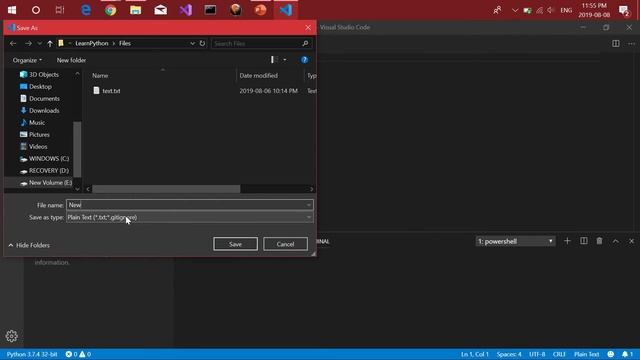
Task: Close the terminal panel
Action: click(x=631, y=241)
